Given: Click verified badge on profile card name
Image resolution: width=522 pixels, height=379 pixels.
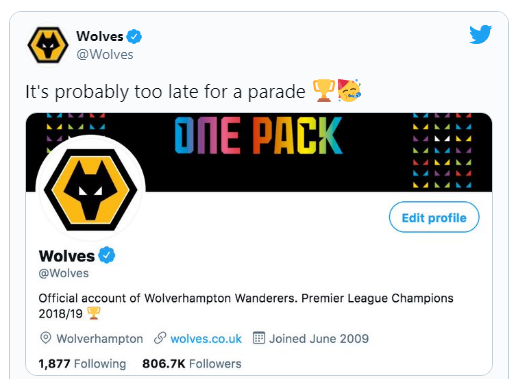Looking at the screenshot, I should point(107,255).
